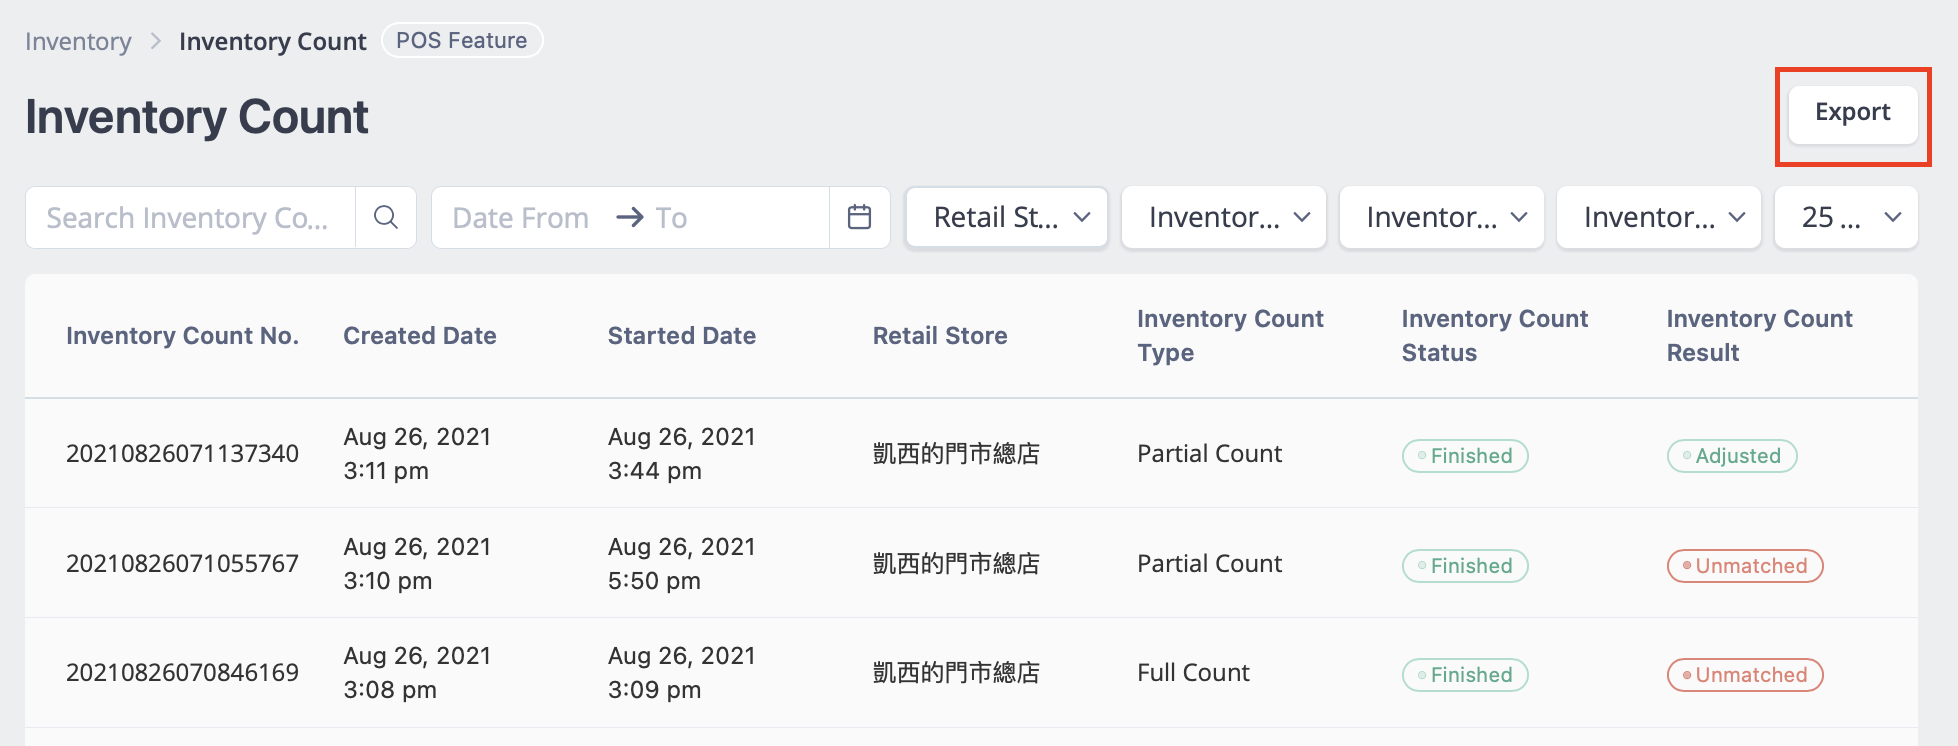This screenshot has height=746, width=1958.
Task: Focus the Search Inventory Count field
Action: 190,217
